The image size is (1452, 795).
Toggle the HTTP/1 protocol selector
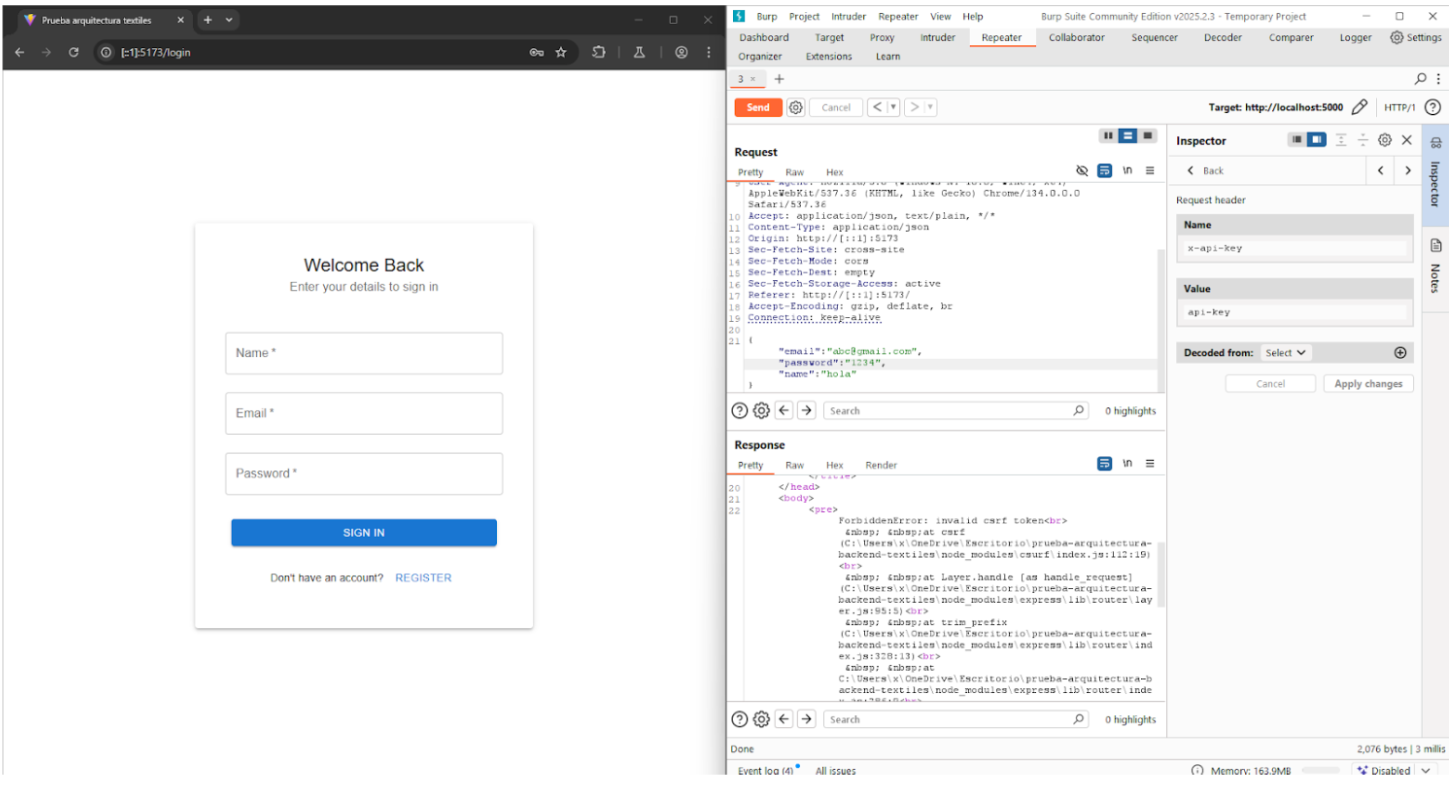tap(1400, 107)
